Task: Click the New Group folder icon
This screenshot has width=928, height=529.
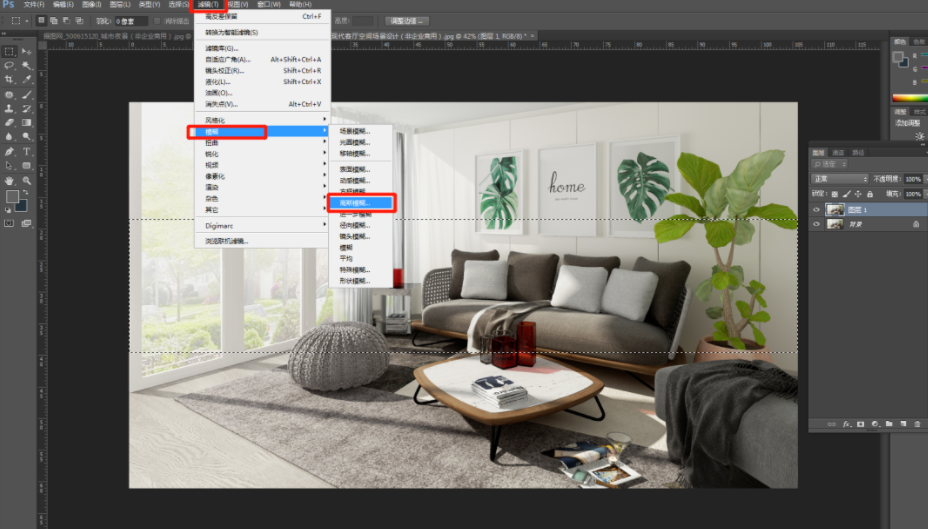Action: click(x=889, y=424)
